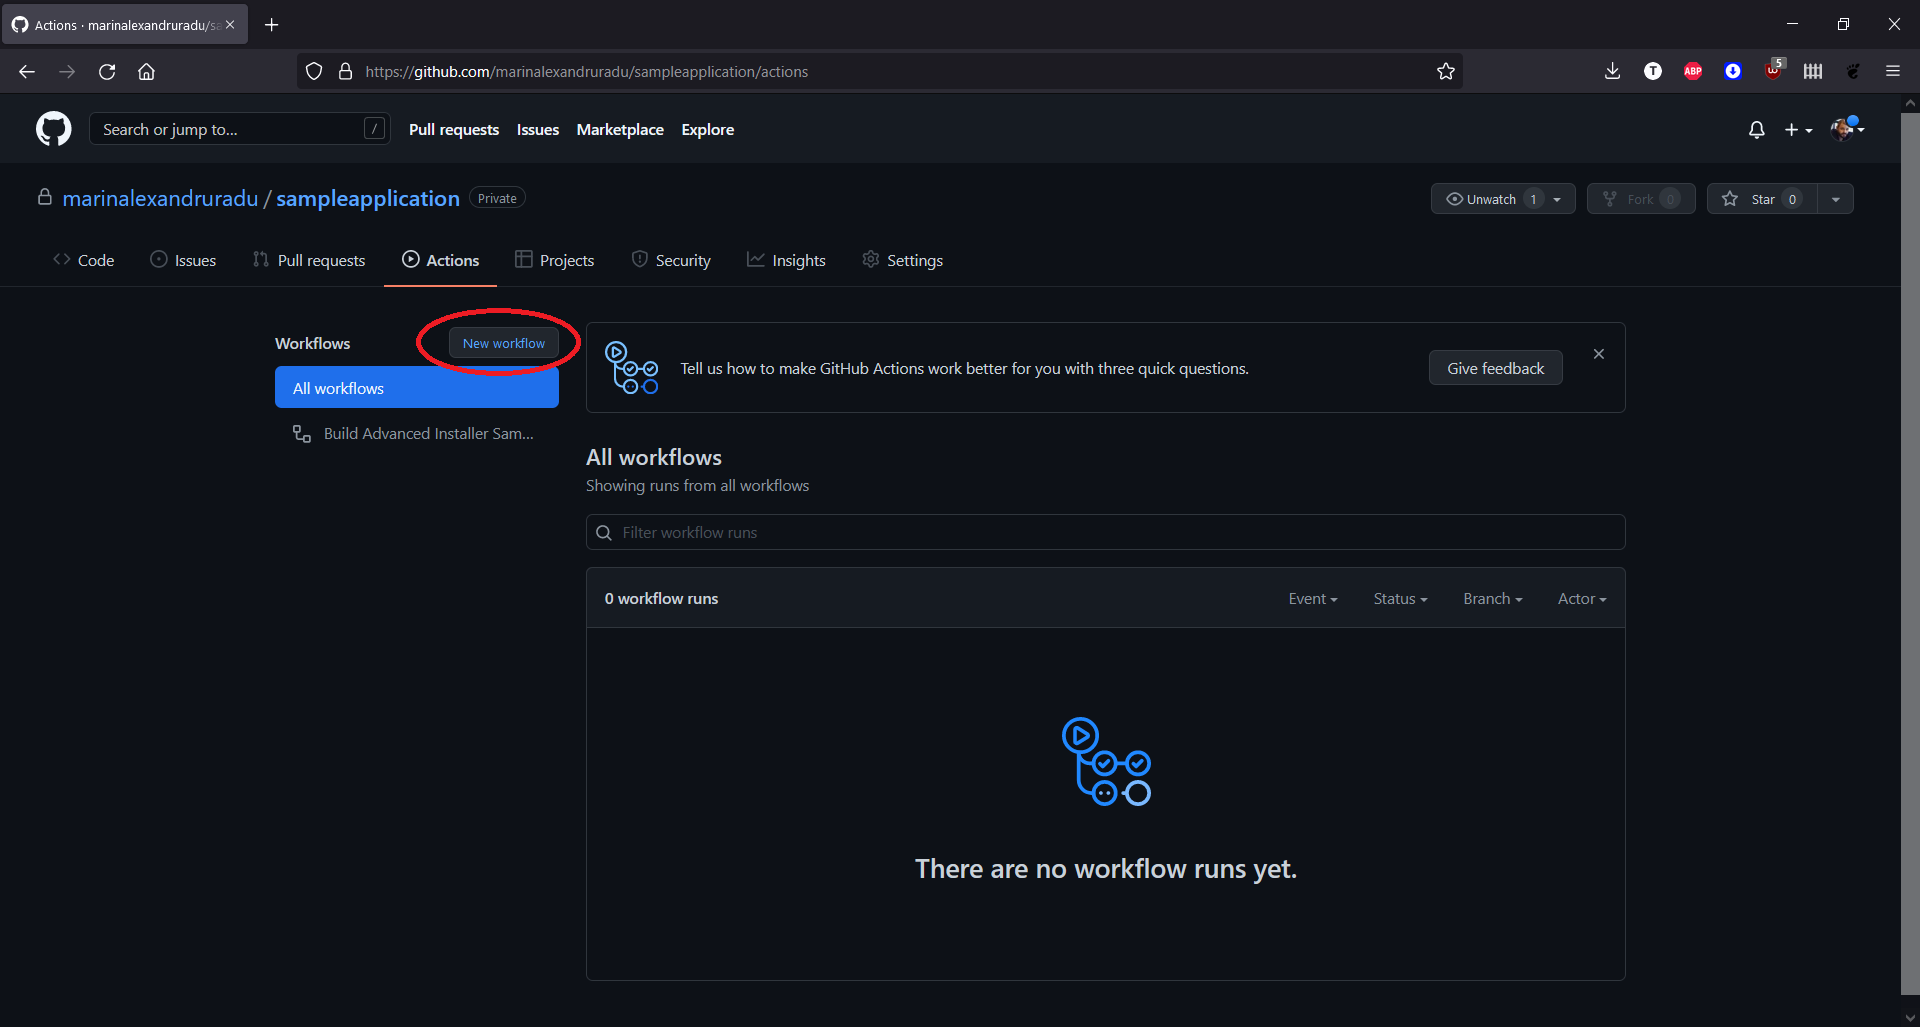
Task: Open the Firefox hamburger menu
Action: [x=1892, y=71]
